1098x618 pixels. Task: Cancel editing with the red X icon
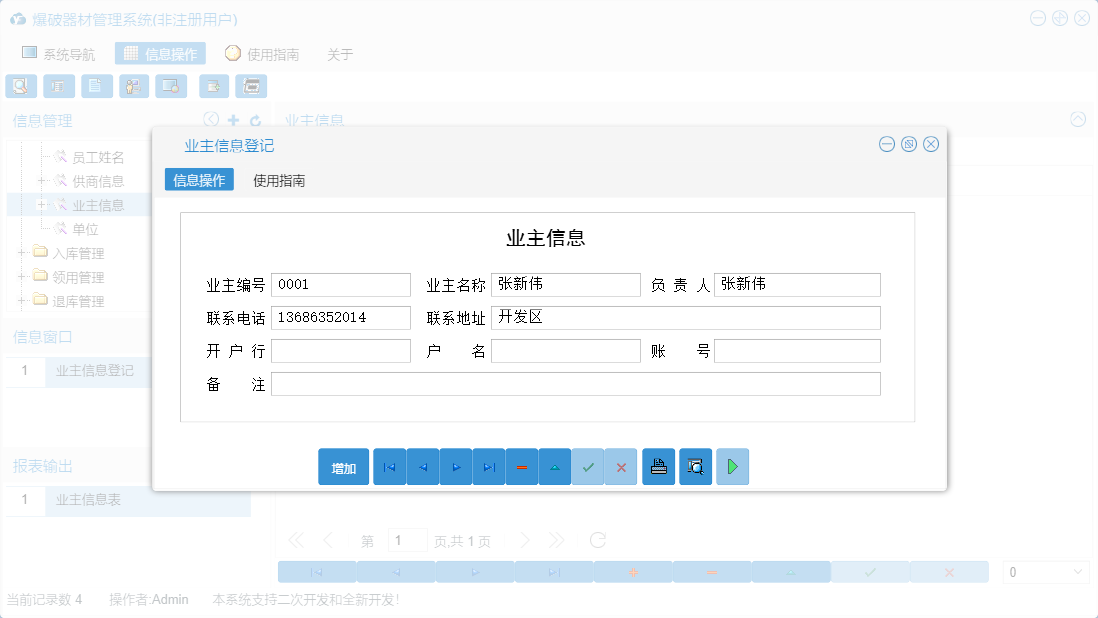coord(621,467)
